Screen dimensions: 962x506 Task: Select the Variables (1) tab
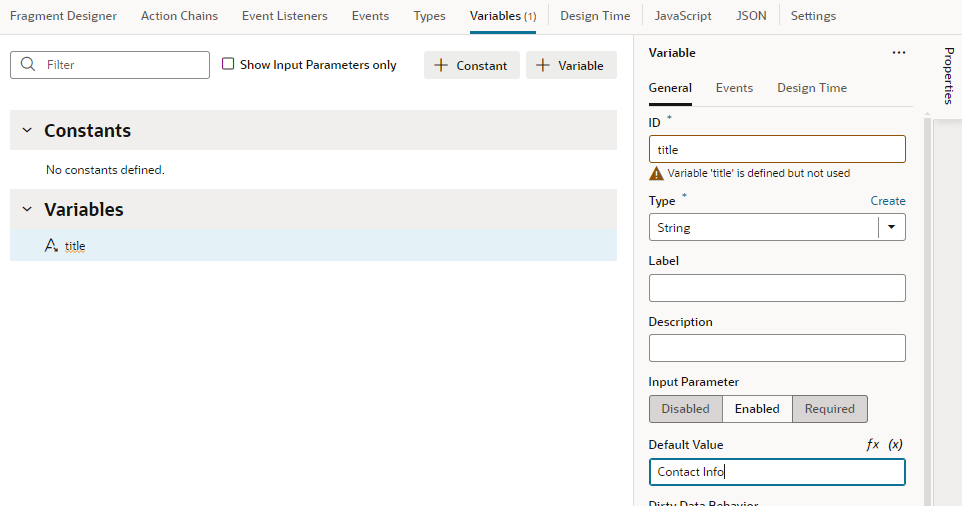(x=503, y=16)
